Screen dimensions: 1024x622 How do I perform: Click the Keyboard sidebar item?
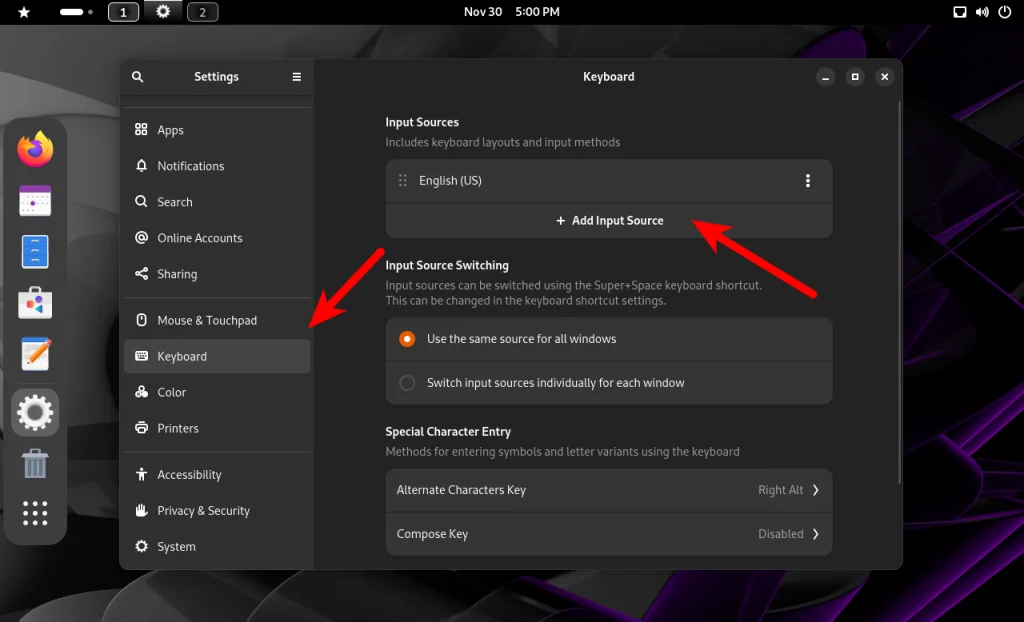tap(217, 356)
